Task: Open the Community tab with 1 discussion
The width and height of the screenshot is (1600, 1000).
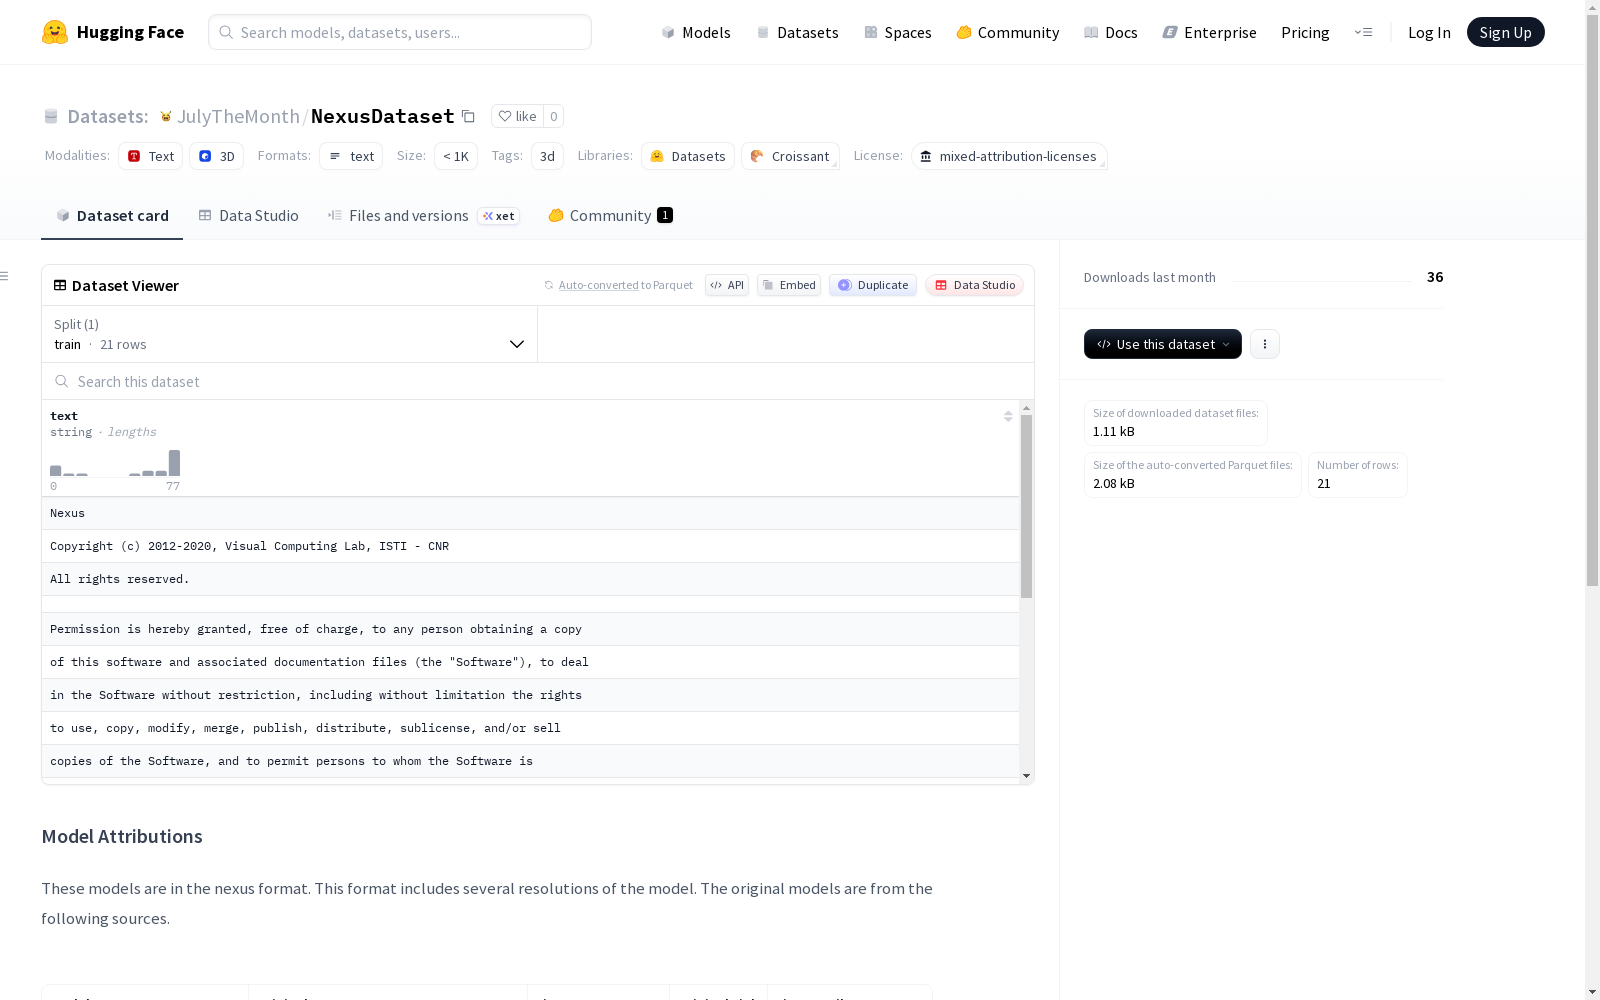Action: click(x=610, y=216)
